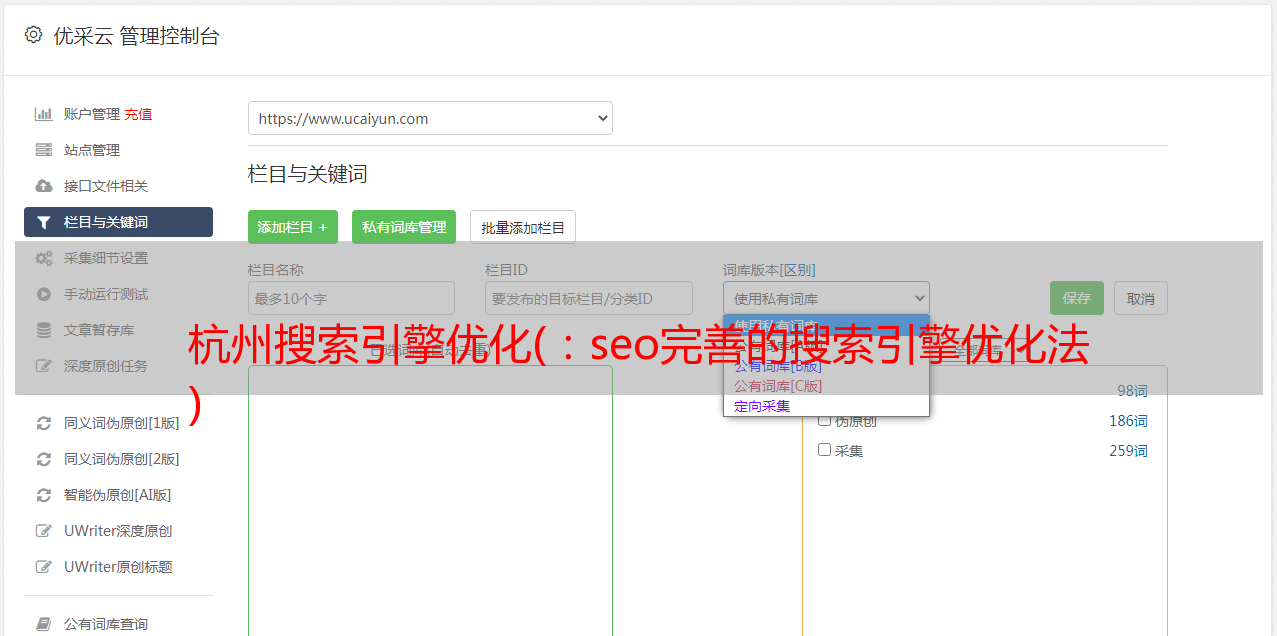Click the gear icon beside 优采云 管理控制台
This screenshot has height=636, width=1277.
pyautogui.click(x=33, y=35)
